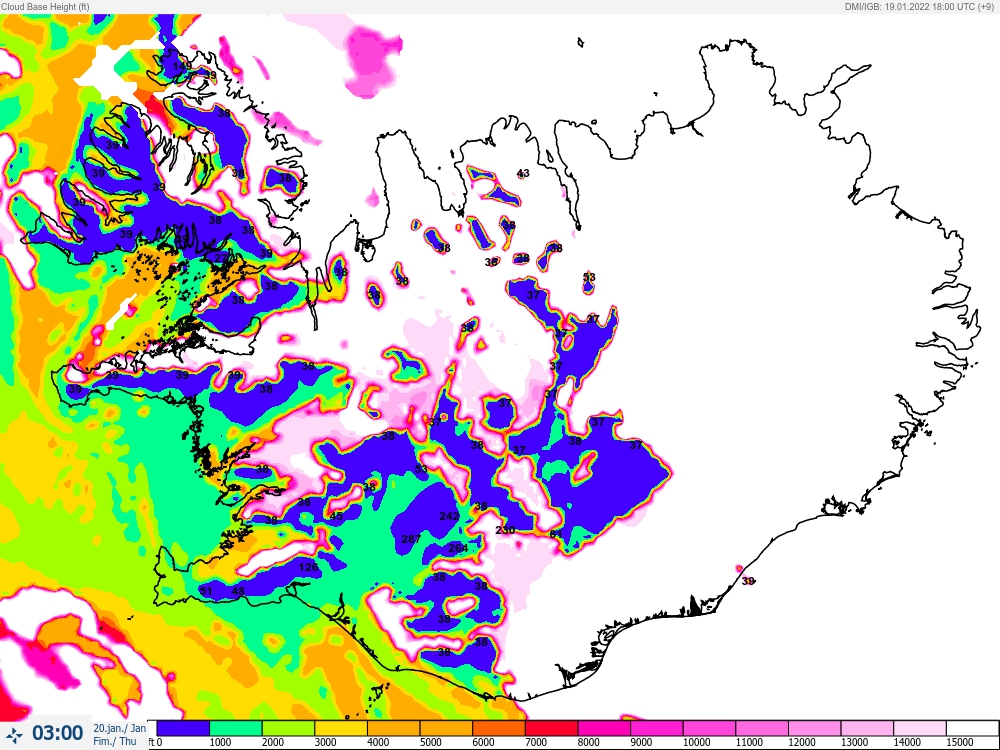1000x750 pixels.
Task: Click the 10000 legend label
Action: [696, 742]
